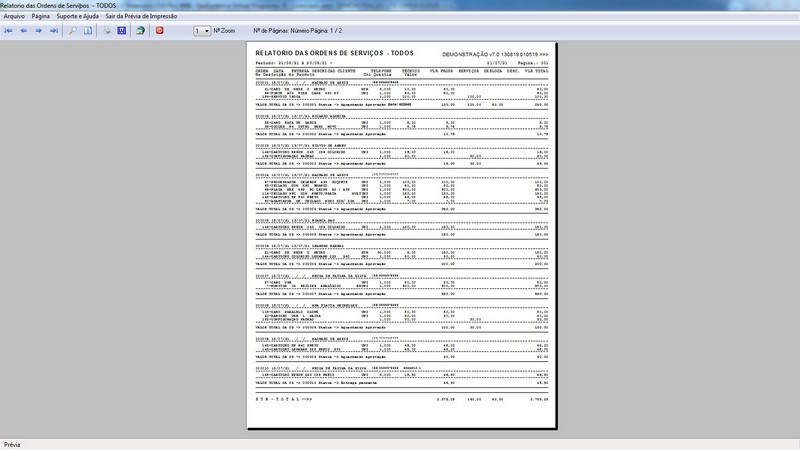
Task: Click the 'Nº de Páginas: Número Página: 1 / 2' label
Action: click(297, 31)
